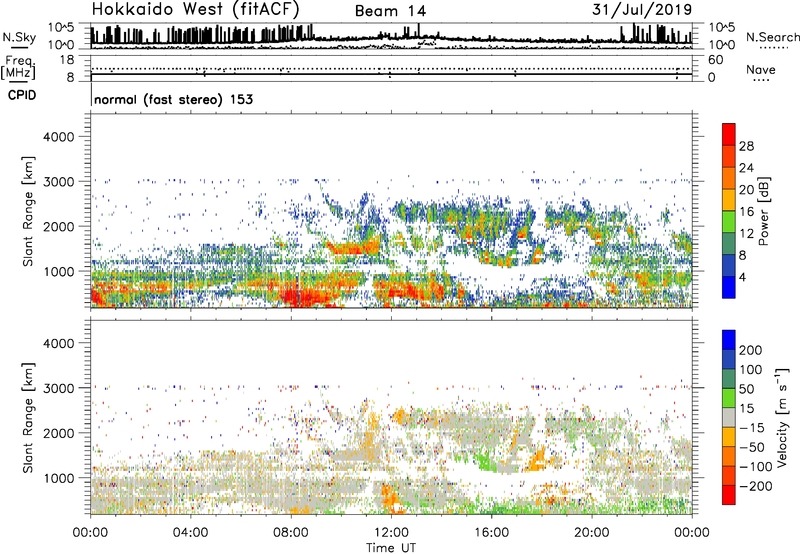Click the '28' Power colorbar tick label
The height and width of the screenshot is (554, 800).
tap(746, 146)
